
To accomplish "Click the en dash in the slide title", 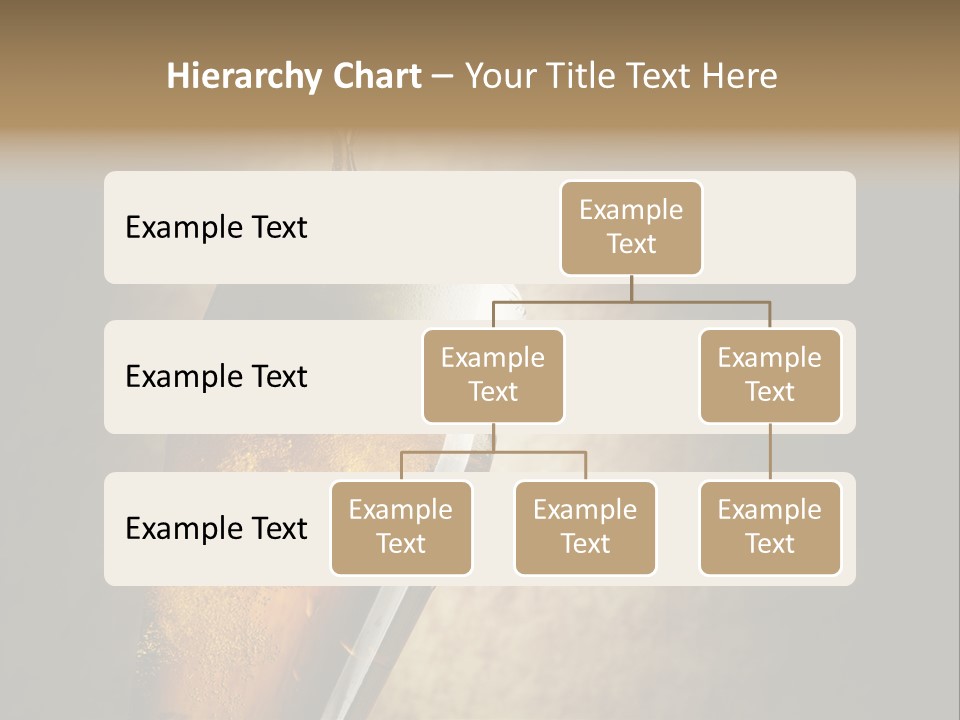I will [x=442, y=77].
